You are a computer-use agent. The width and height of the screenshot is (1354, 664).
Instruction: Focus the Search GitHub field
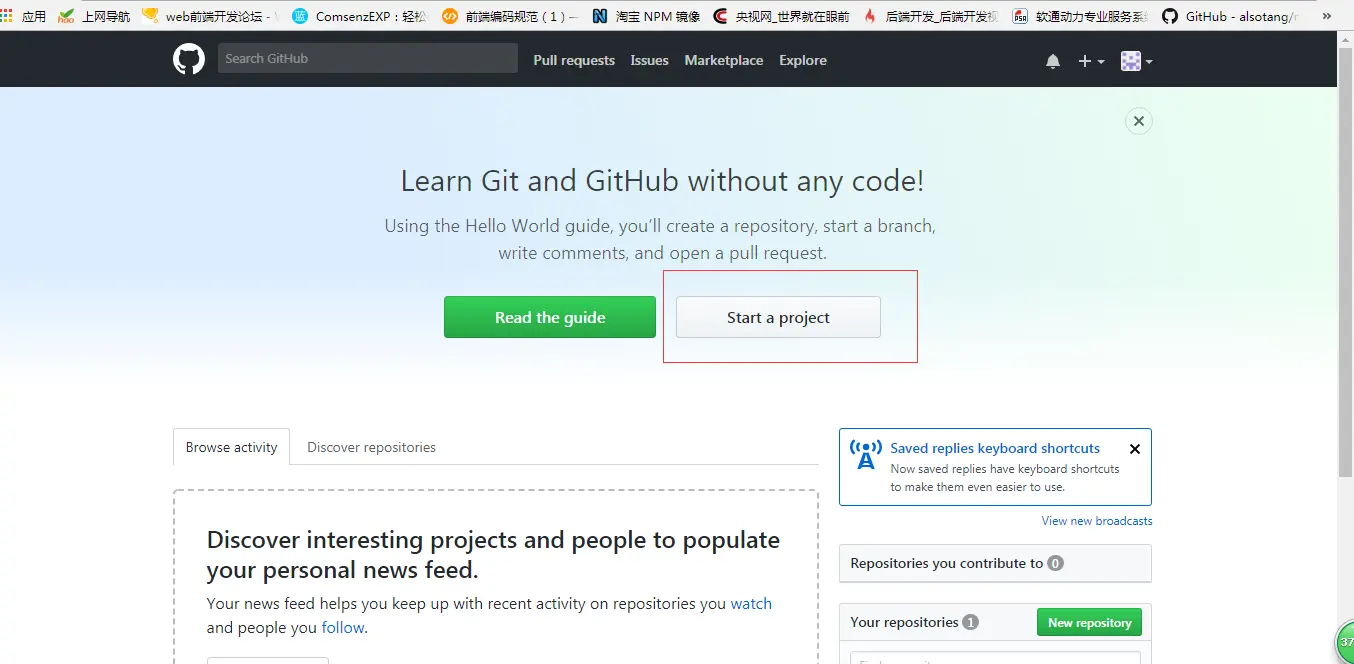(x=368, y=58)
